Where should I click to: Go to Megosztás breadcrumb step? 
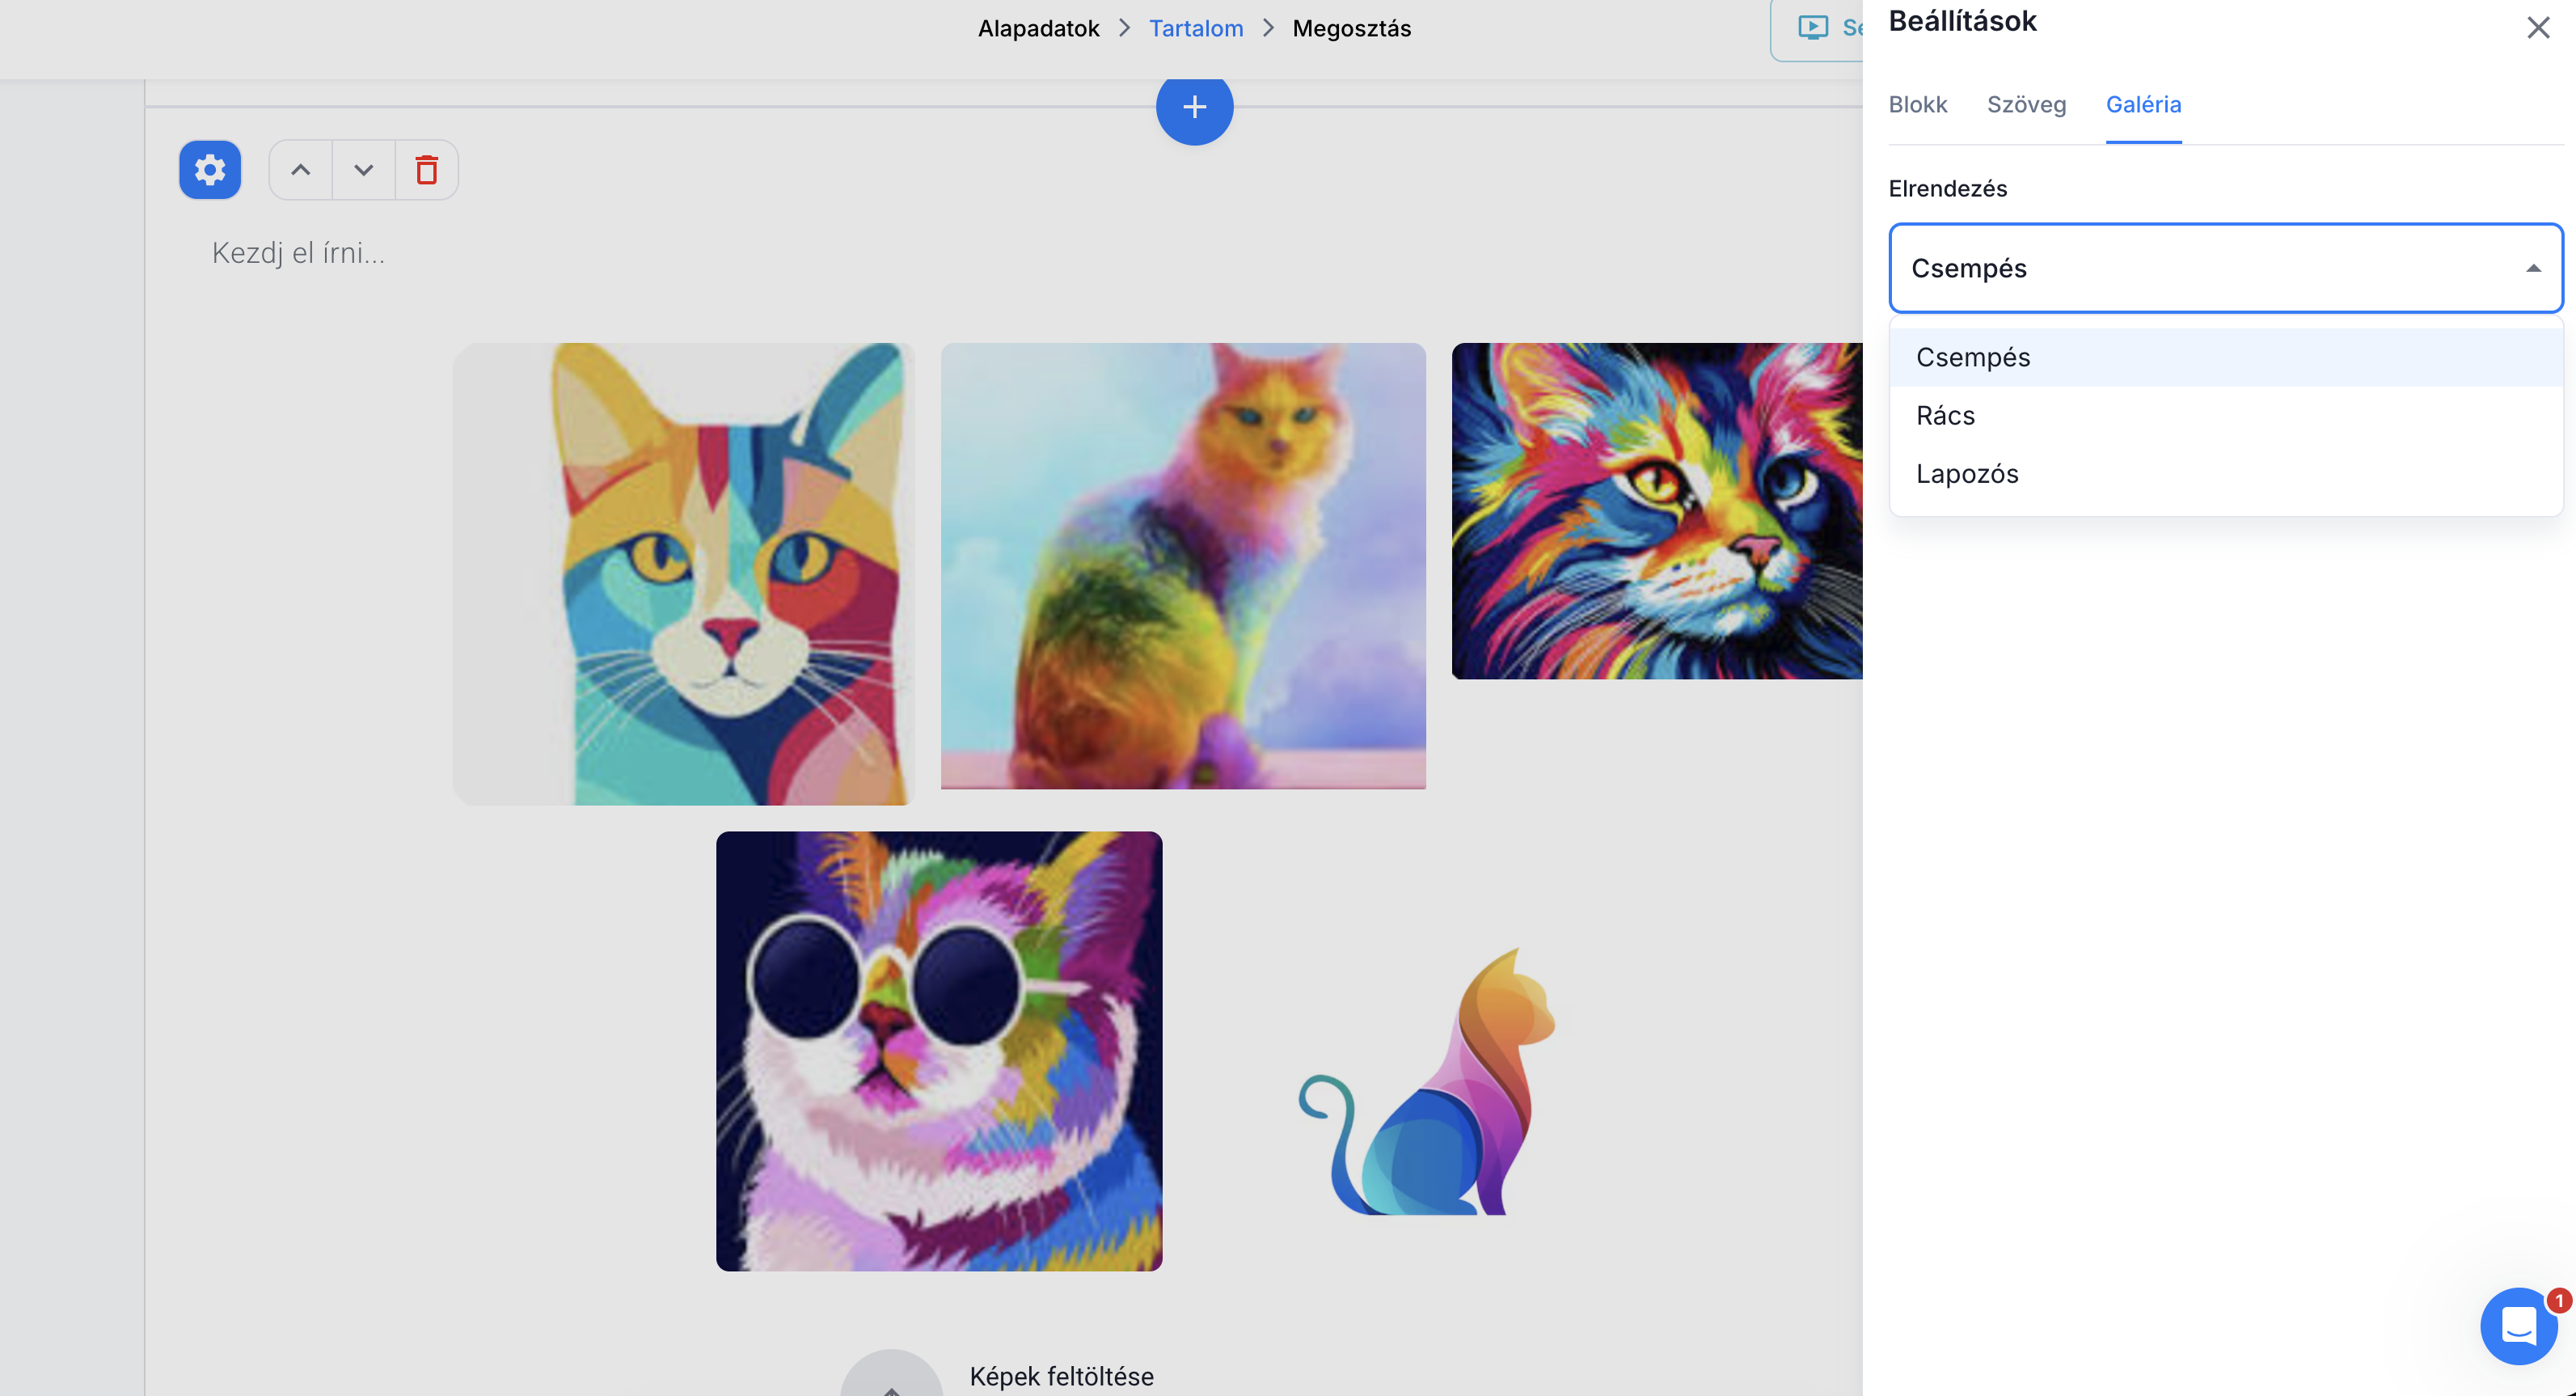point(1351,29)
